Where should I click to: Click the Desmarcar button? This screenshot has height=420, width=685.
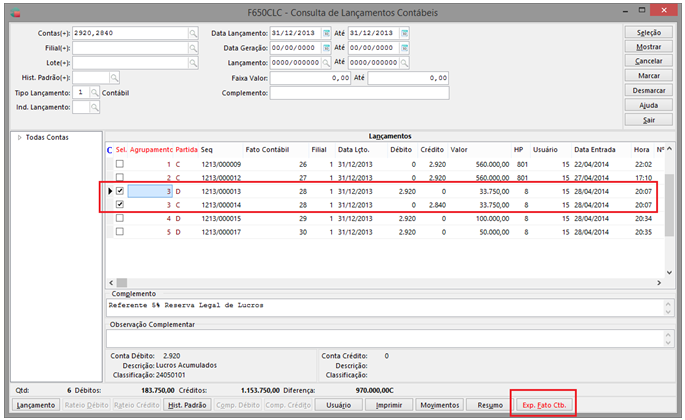click(x=647, y=90)
